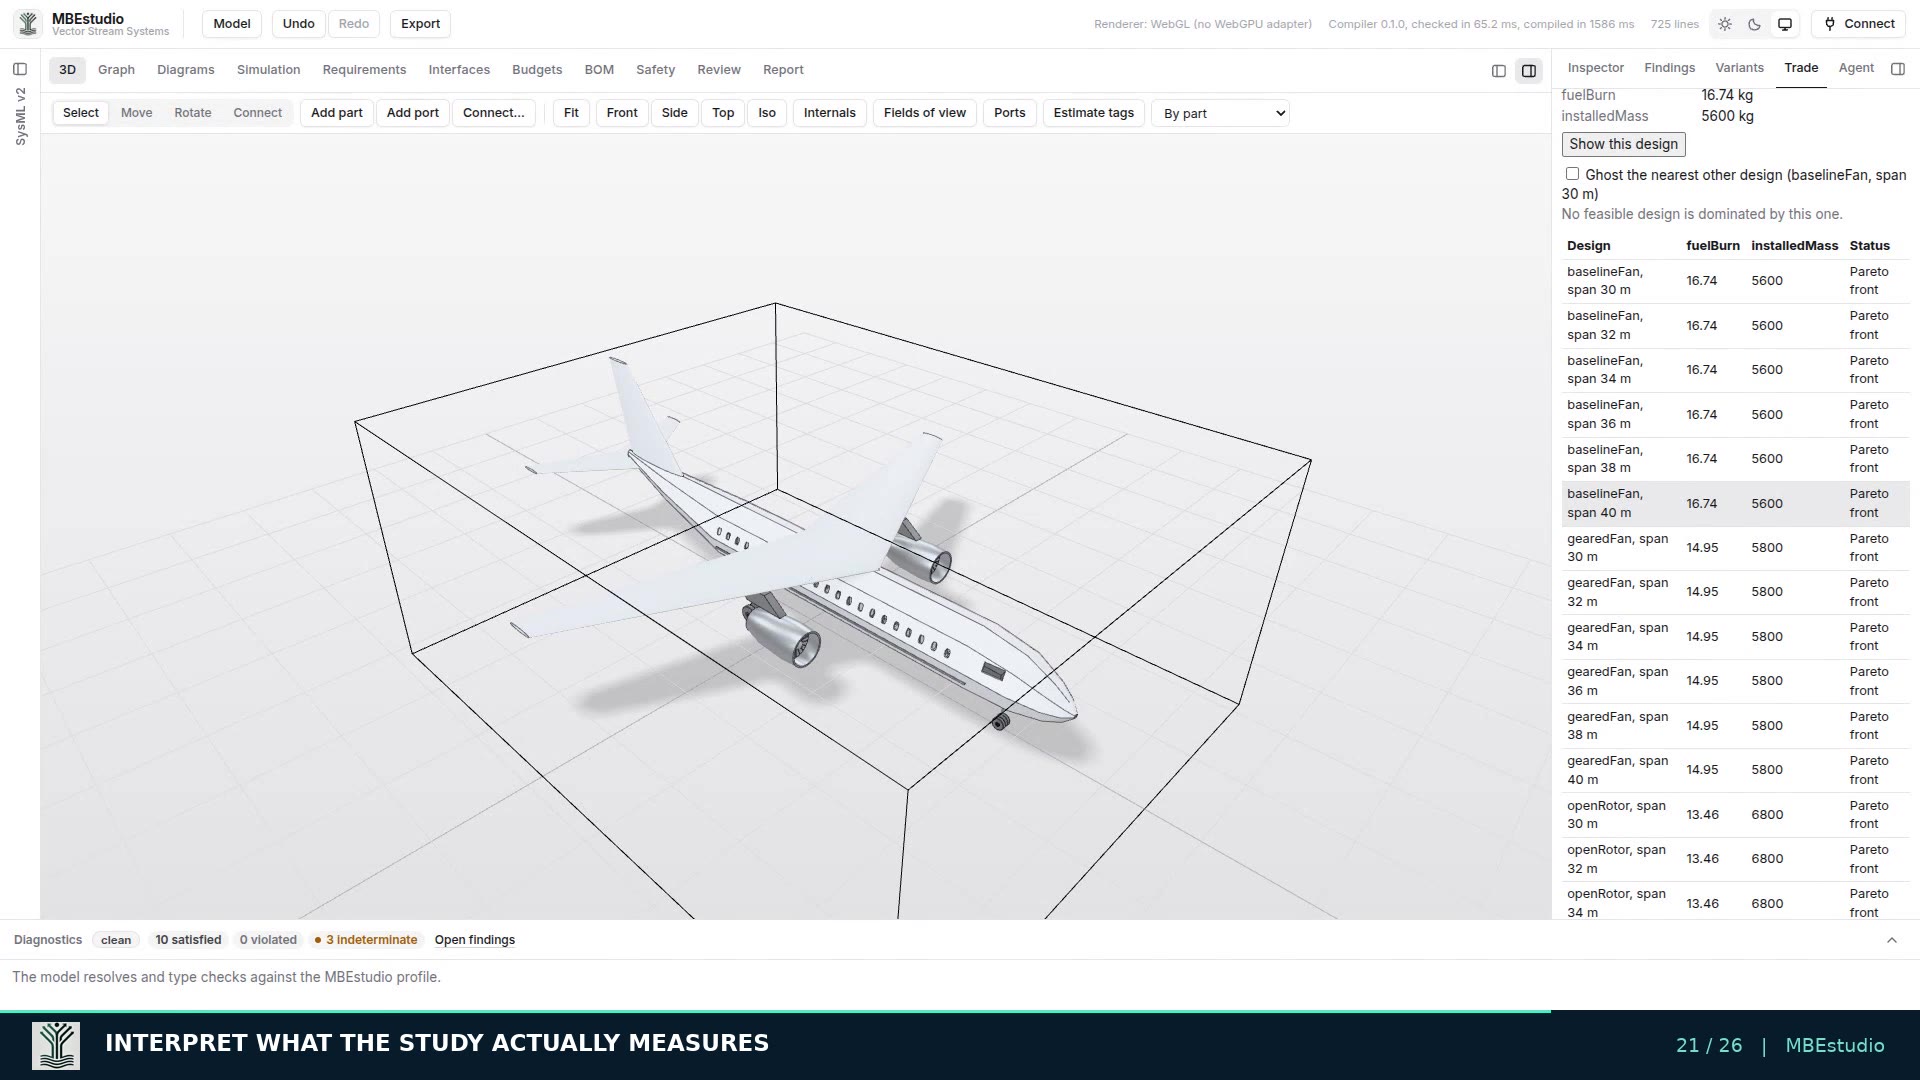1920x1080 pixels.
Task: Activate the Select tool
Action: [81, 113]
